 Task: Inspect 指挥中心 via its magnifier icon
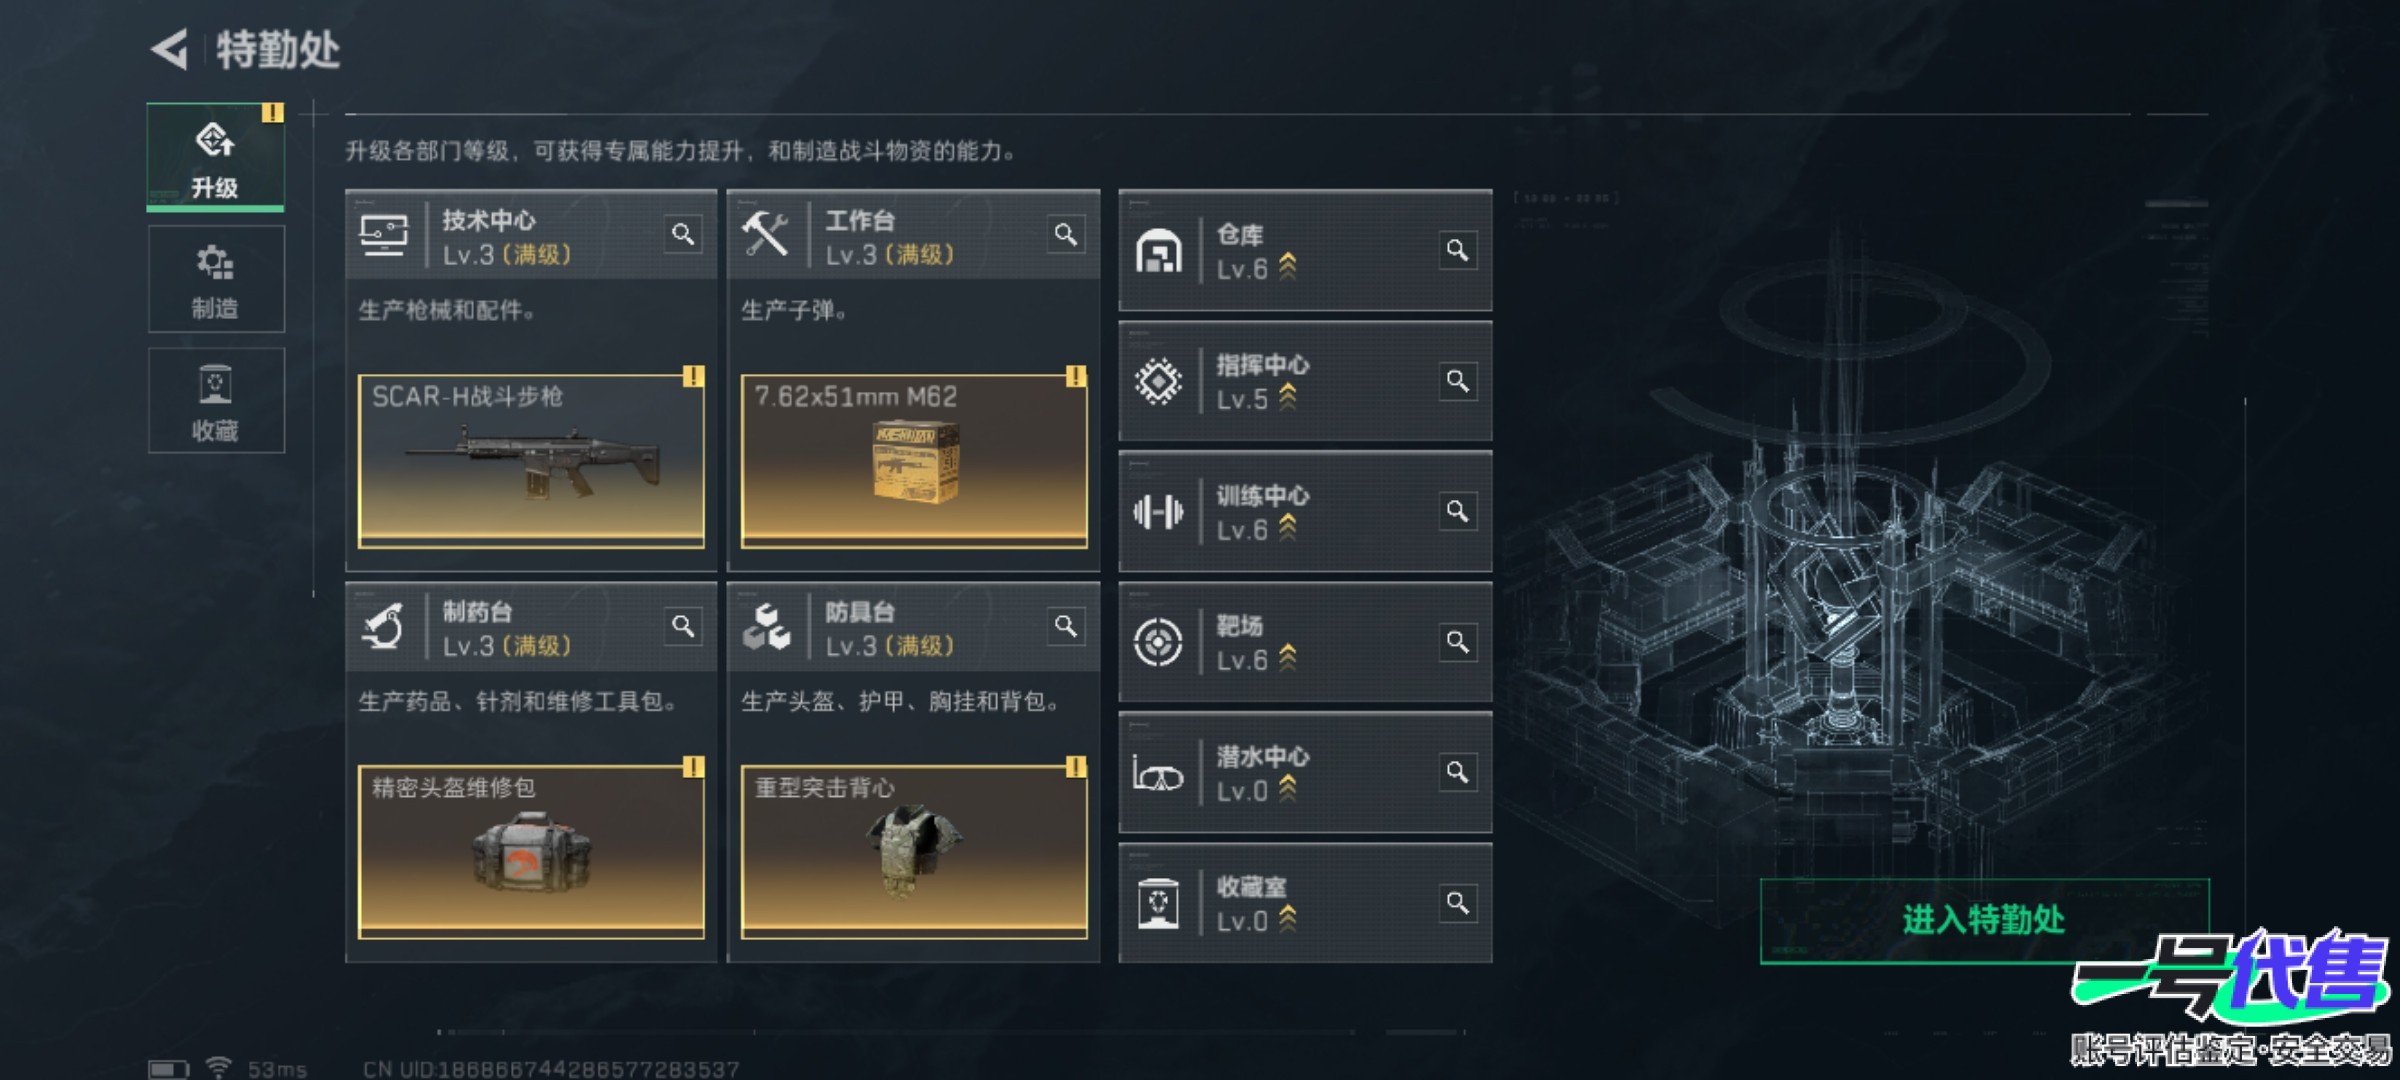[1457, 381]
